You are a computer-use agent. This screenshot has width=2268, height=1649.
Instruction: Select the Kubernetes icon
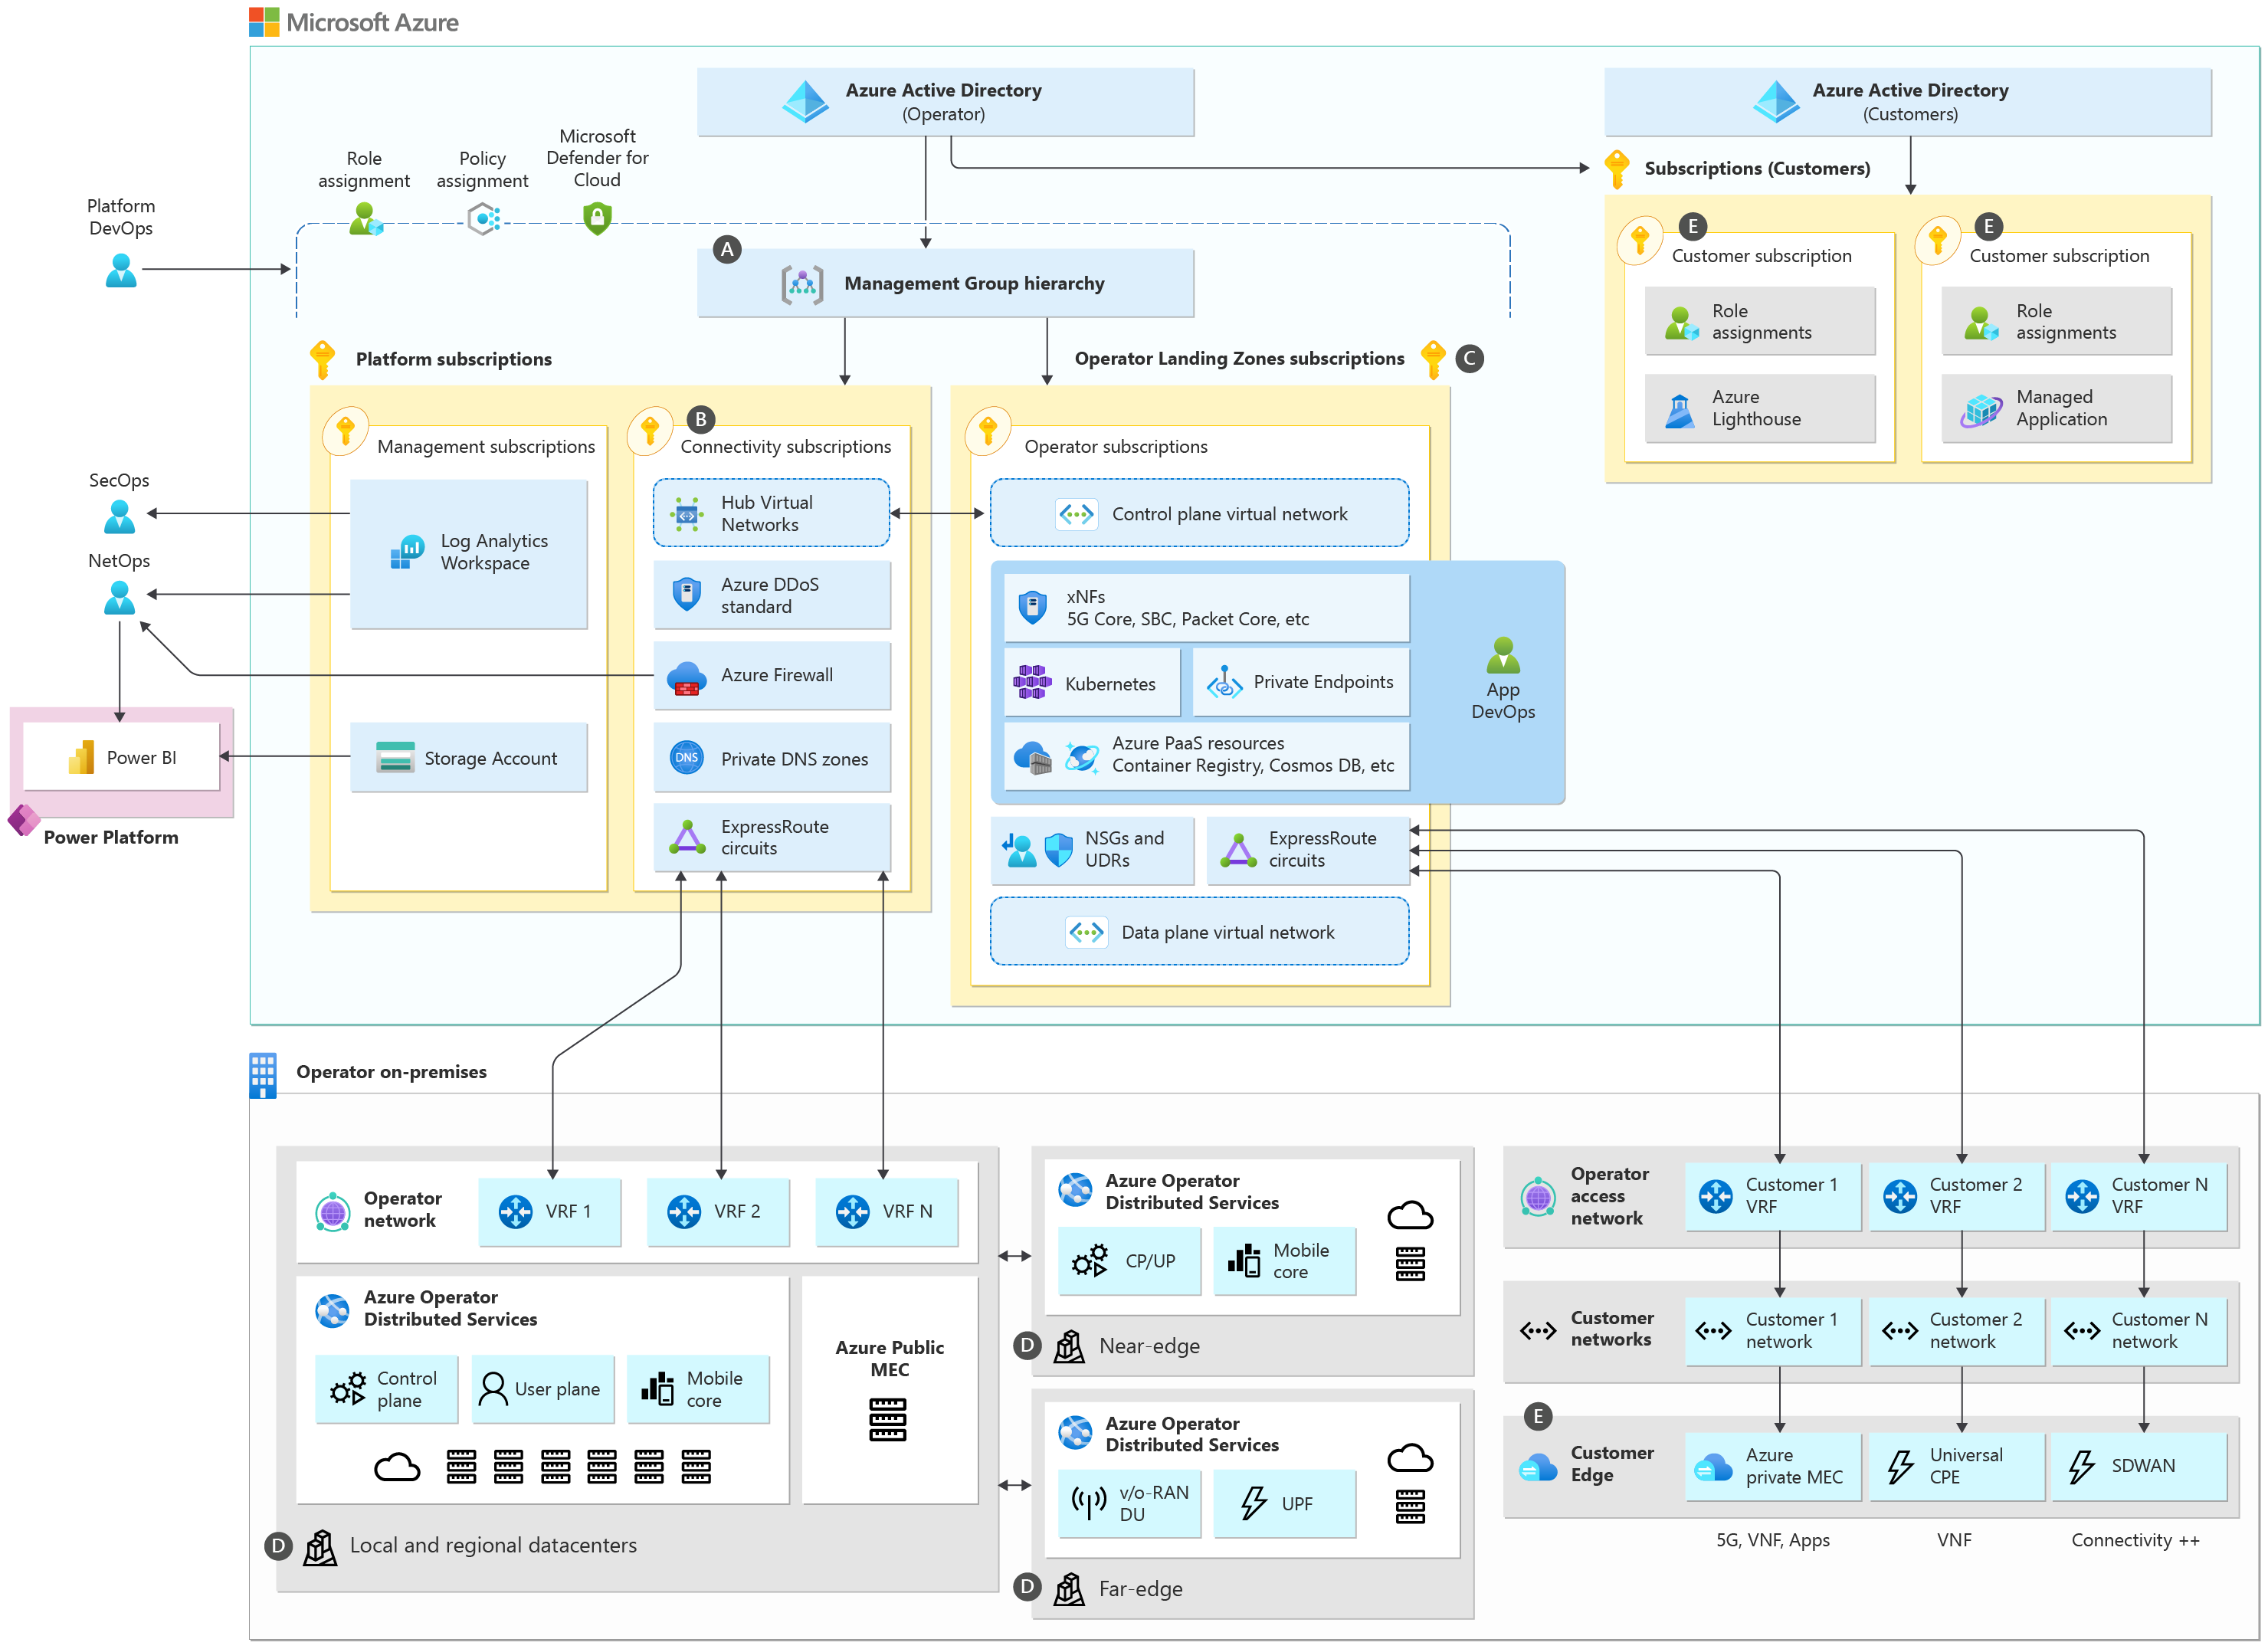[x=1032, y=683]
